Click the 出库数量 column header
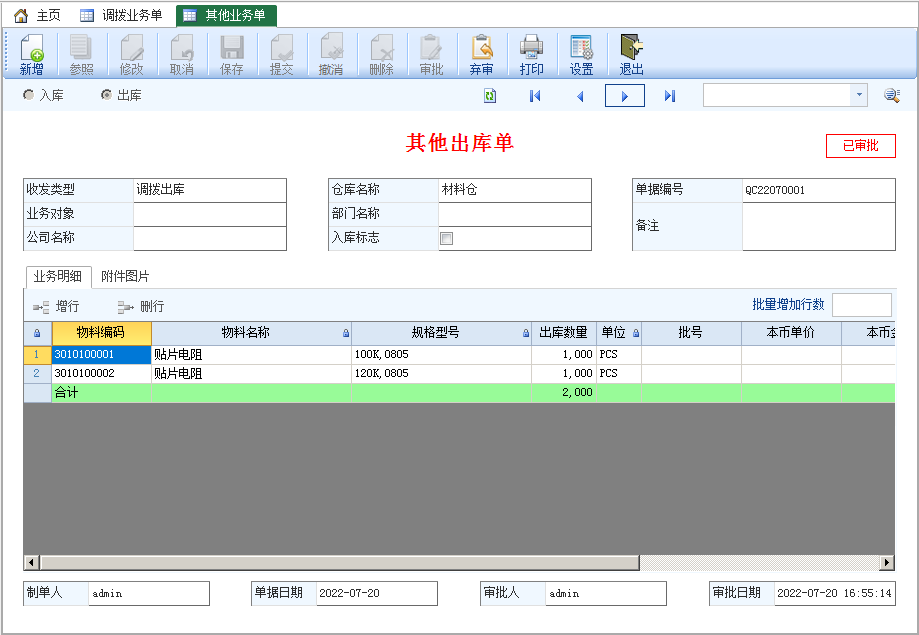This screenshot has width=919, height=635. coord(564,333)
